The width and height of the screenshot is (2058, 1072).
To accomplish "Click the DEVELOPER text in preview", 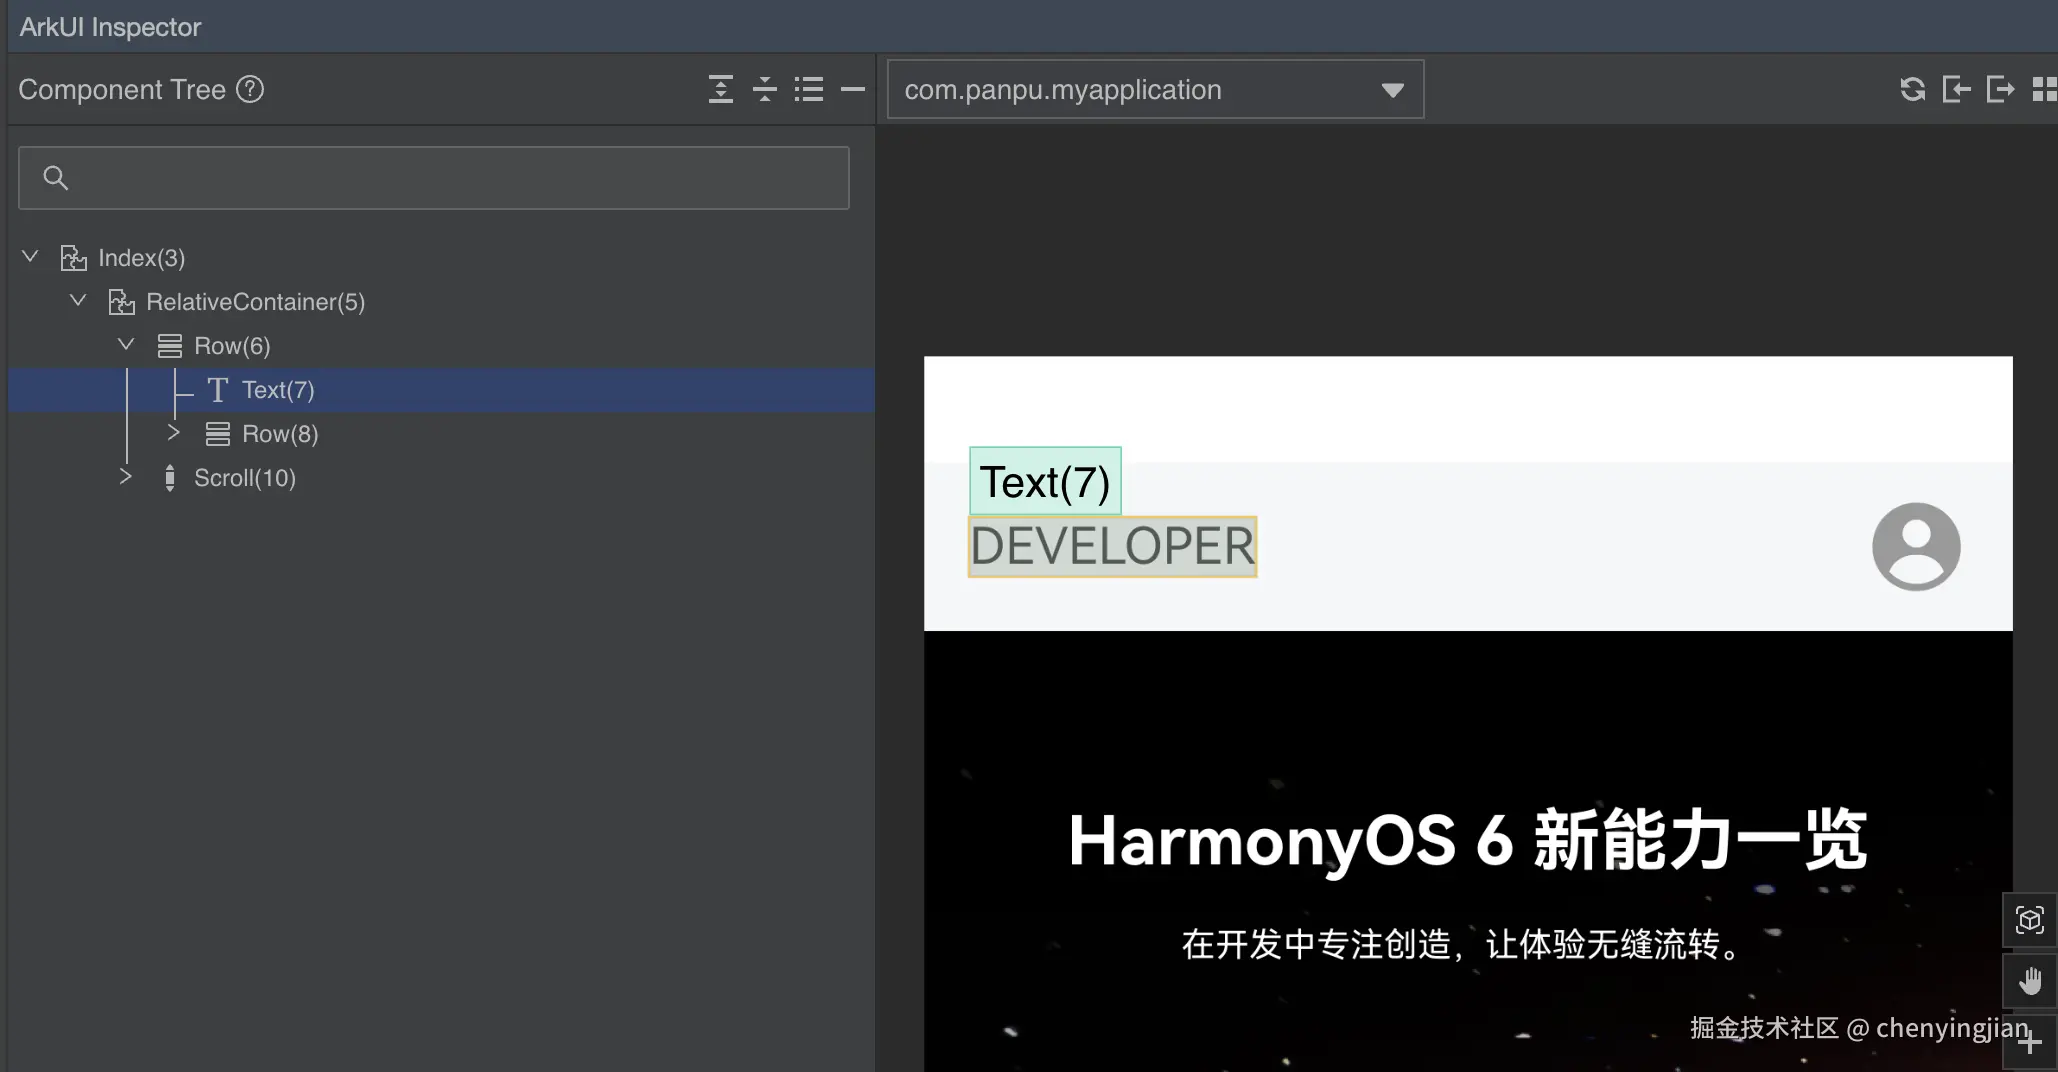I will click(1112, 547).
